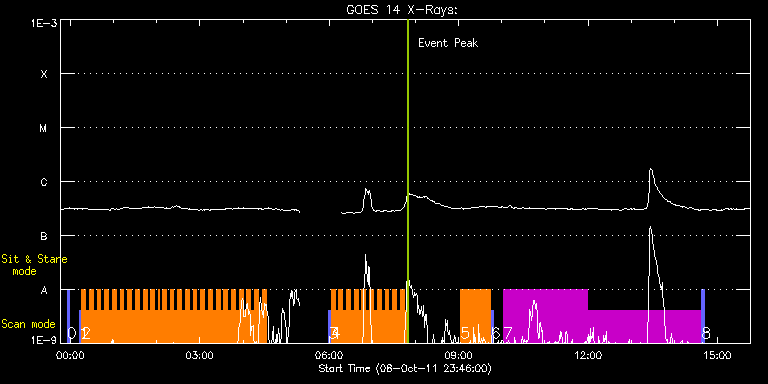The width and height of the screenshot is (768, 384).
Task: Click the Scan mode label
Action: click(x=28, y=324)
